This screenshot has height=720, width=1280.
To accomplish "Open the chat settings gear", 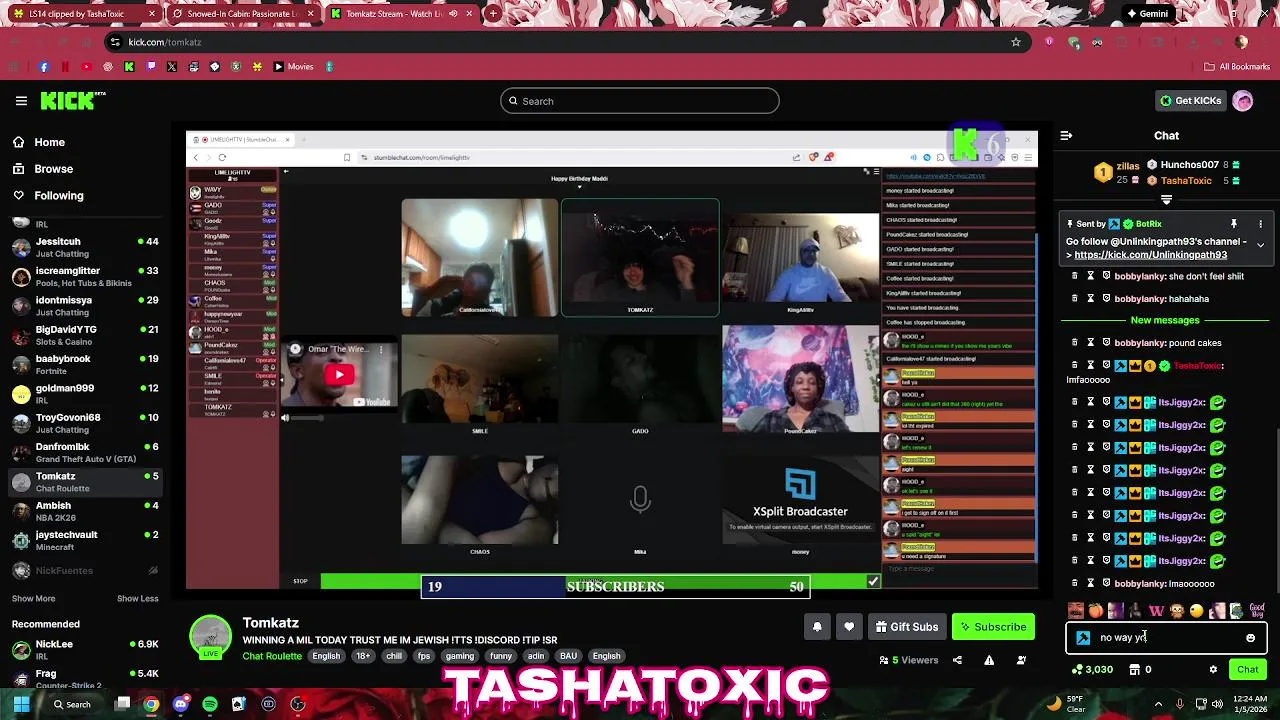I will (1213, 670).
